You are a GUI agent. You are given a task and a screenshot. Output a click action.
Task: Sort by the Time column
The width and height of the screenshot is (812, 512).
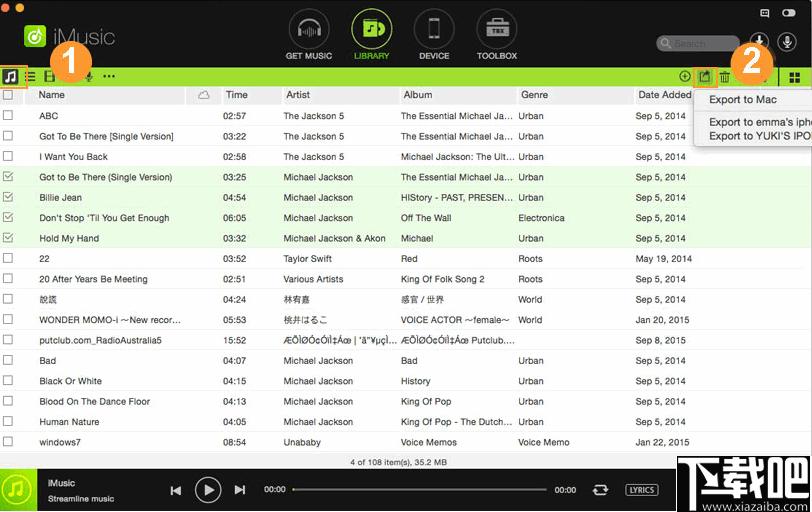pos(237,95)
